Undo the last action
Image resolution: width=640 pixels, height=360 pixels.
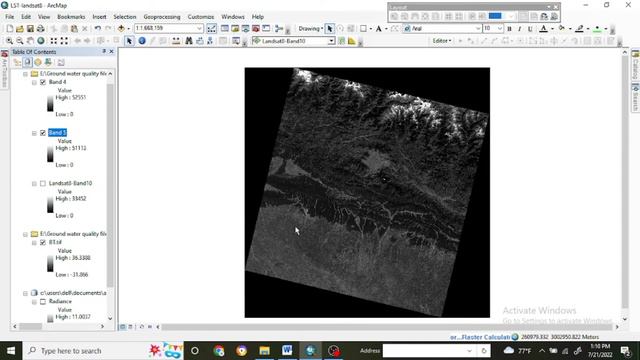[98, 29]
